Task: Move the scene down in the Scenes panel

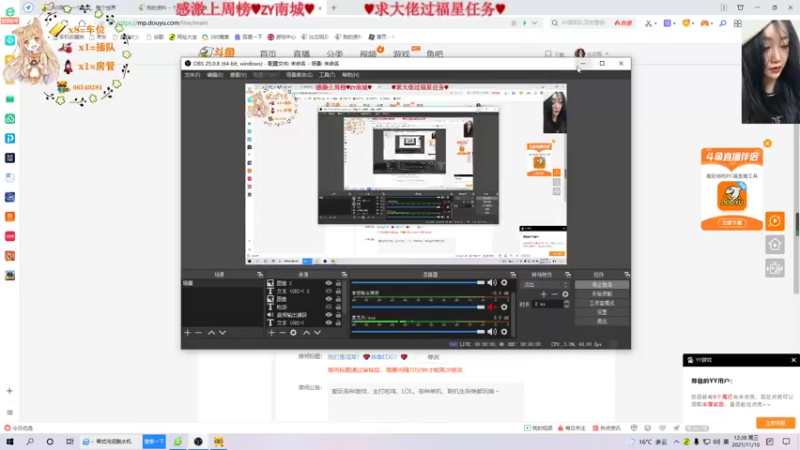Action: pos(222,333)
